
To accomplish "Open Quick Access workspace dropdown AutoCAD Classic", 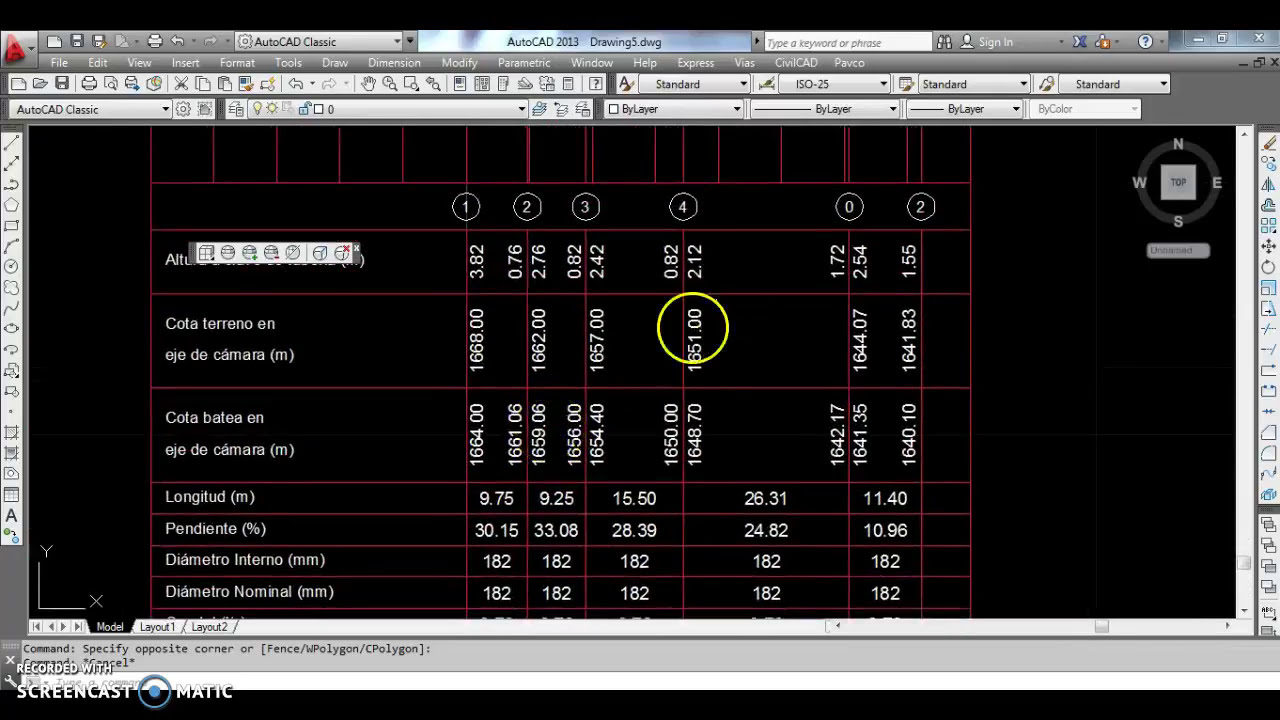I will [318, 42].
